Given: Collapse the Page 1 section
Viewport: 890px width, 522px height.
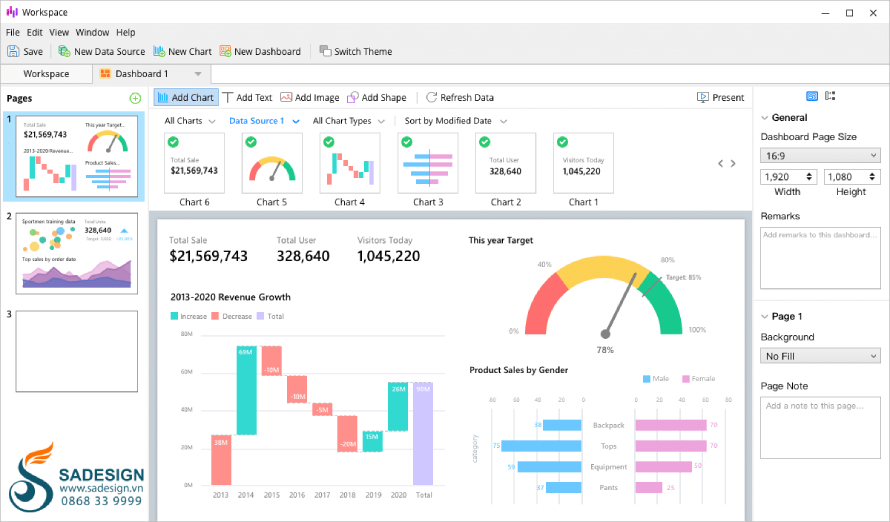Looking at the screenshot, I should coord(764,317).
